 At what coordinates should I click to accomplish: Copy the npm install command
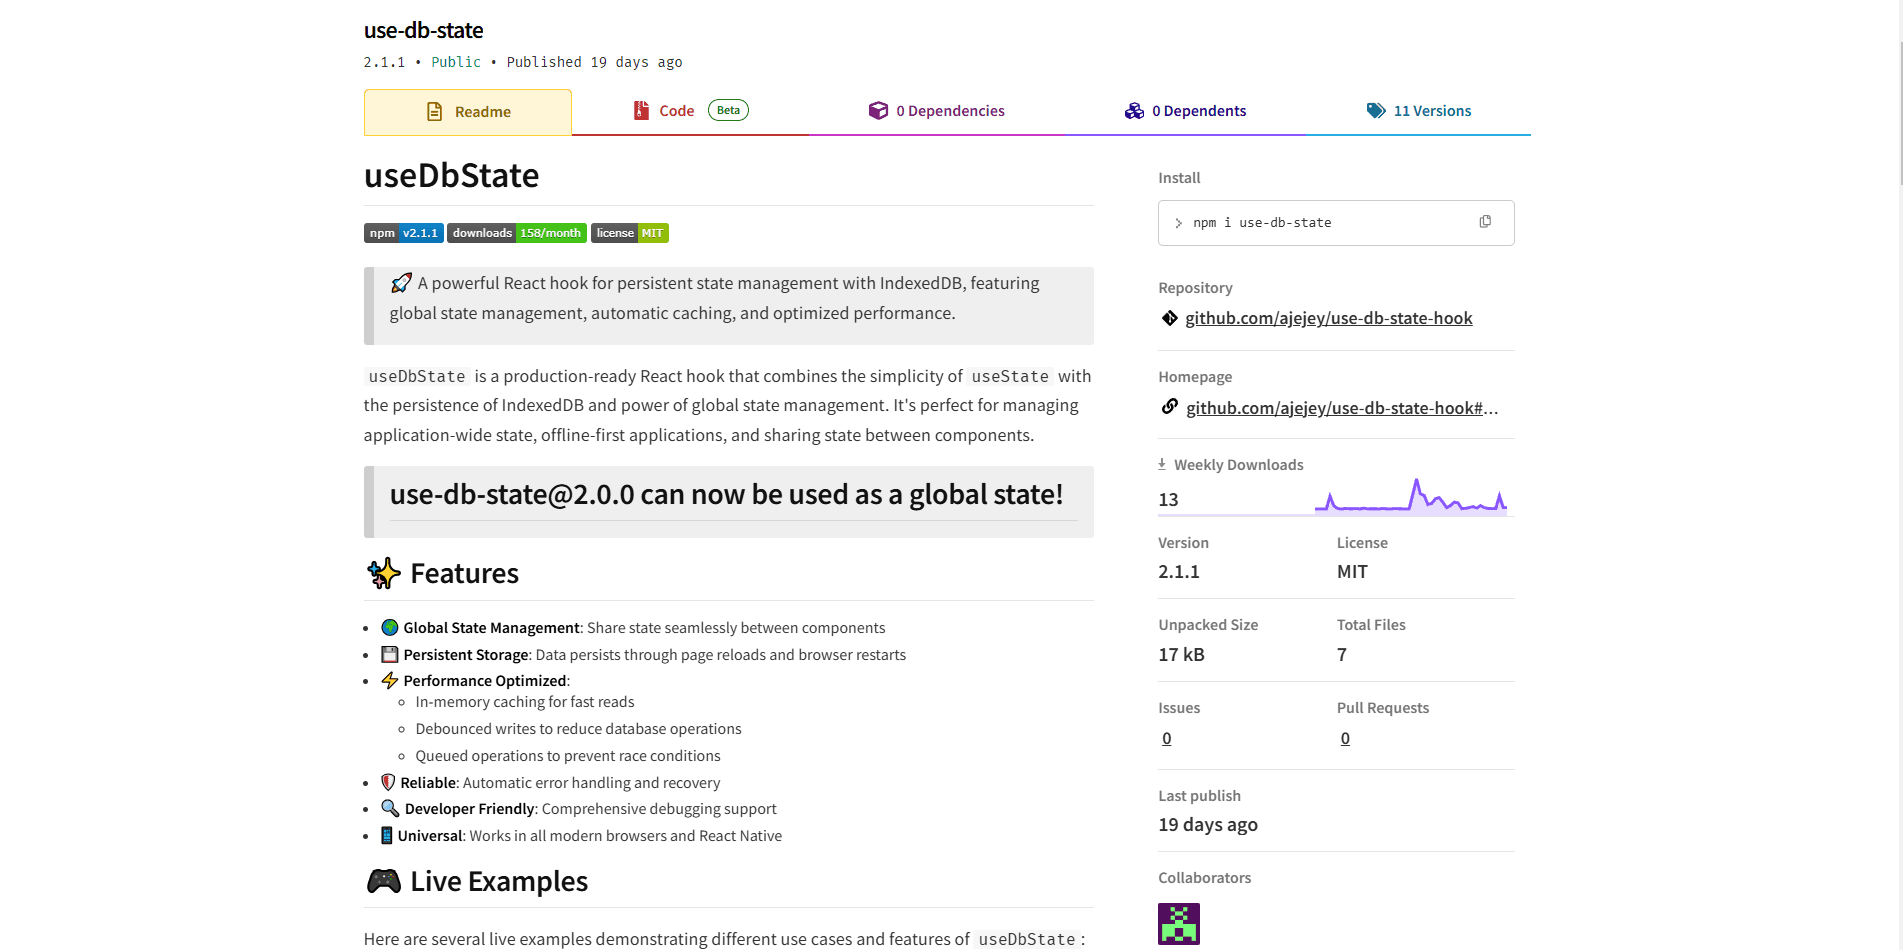pos(1485,222)
